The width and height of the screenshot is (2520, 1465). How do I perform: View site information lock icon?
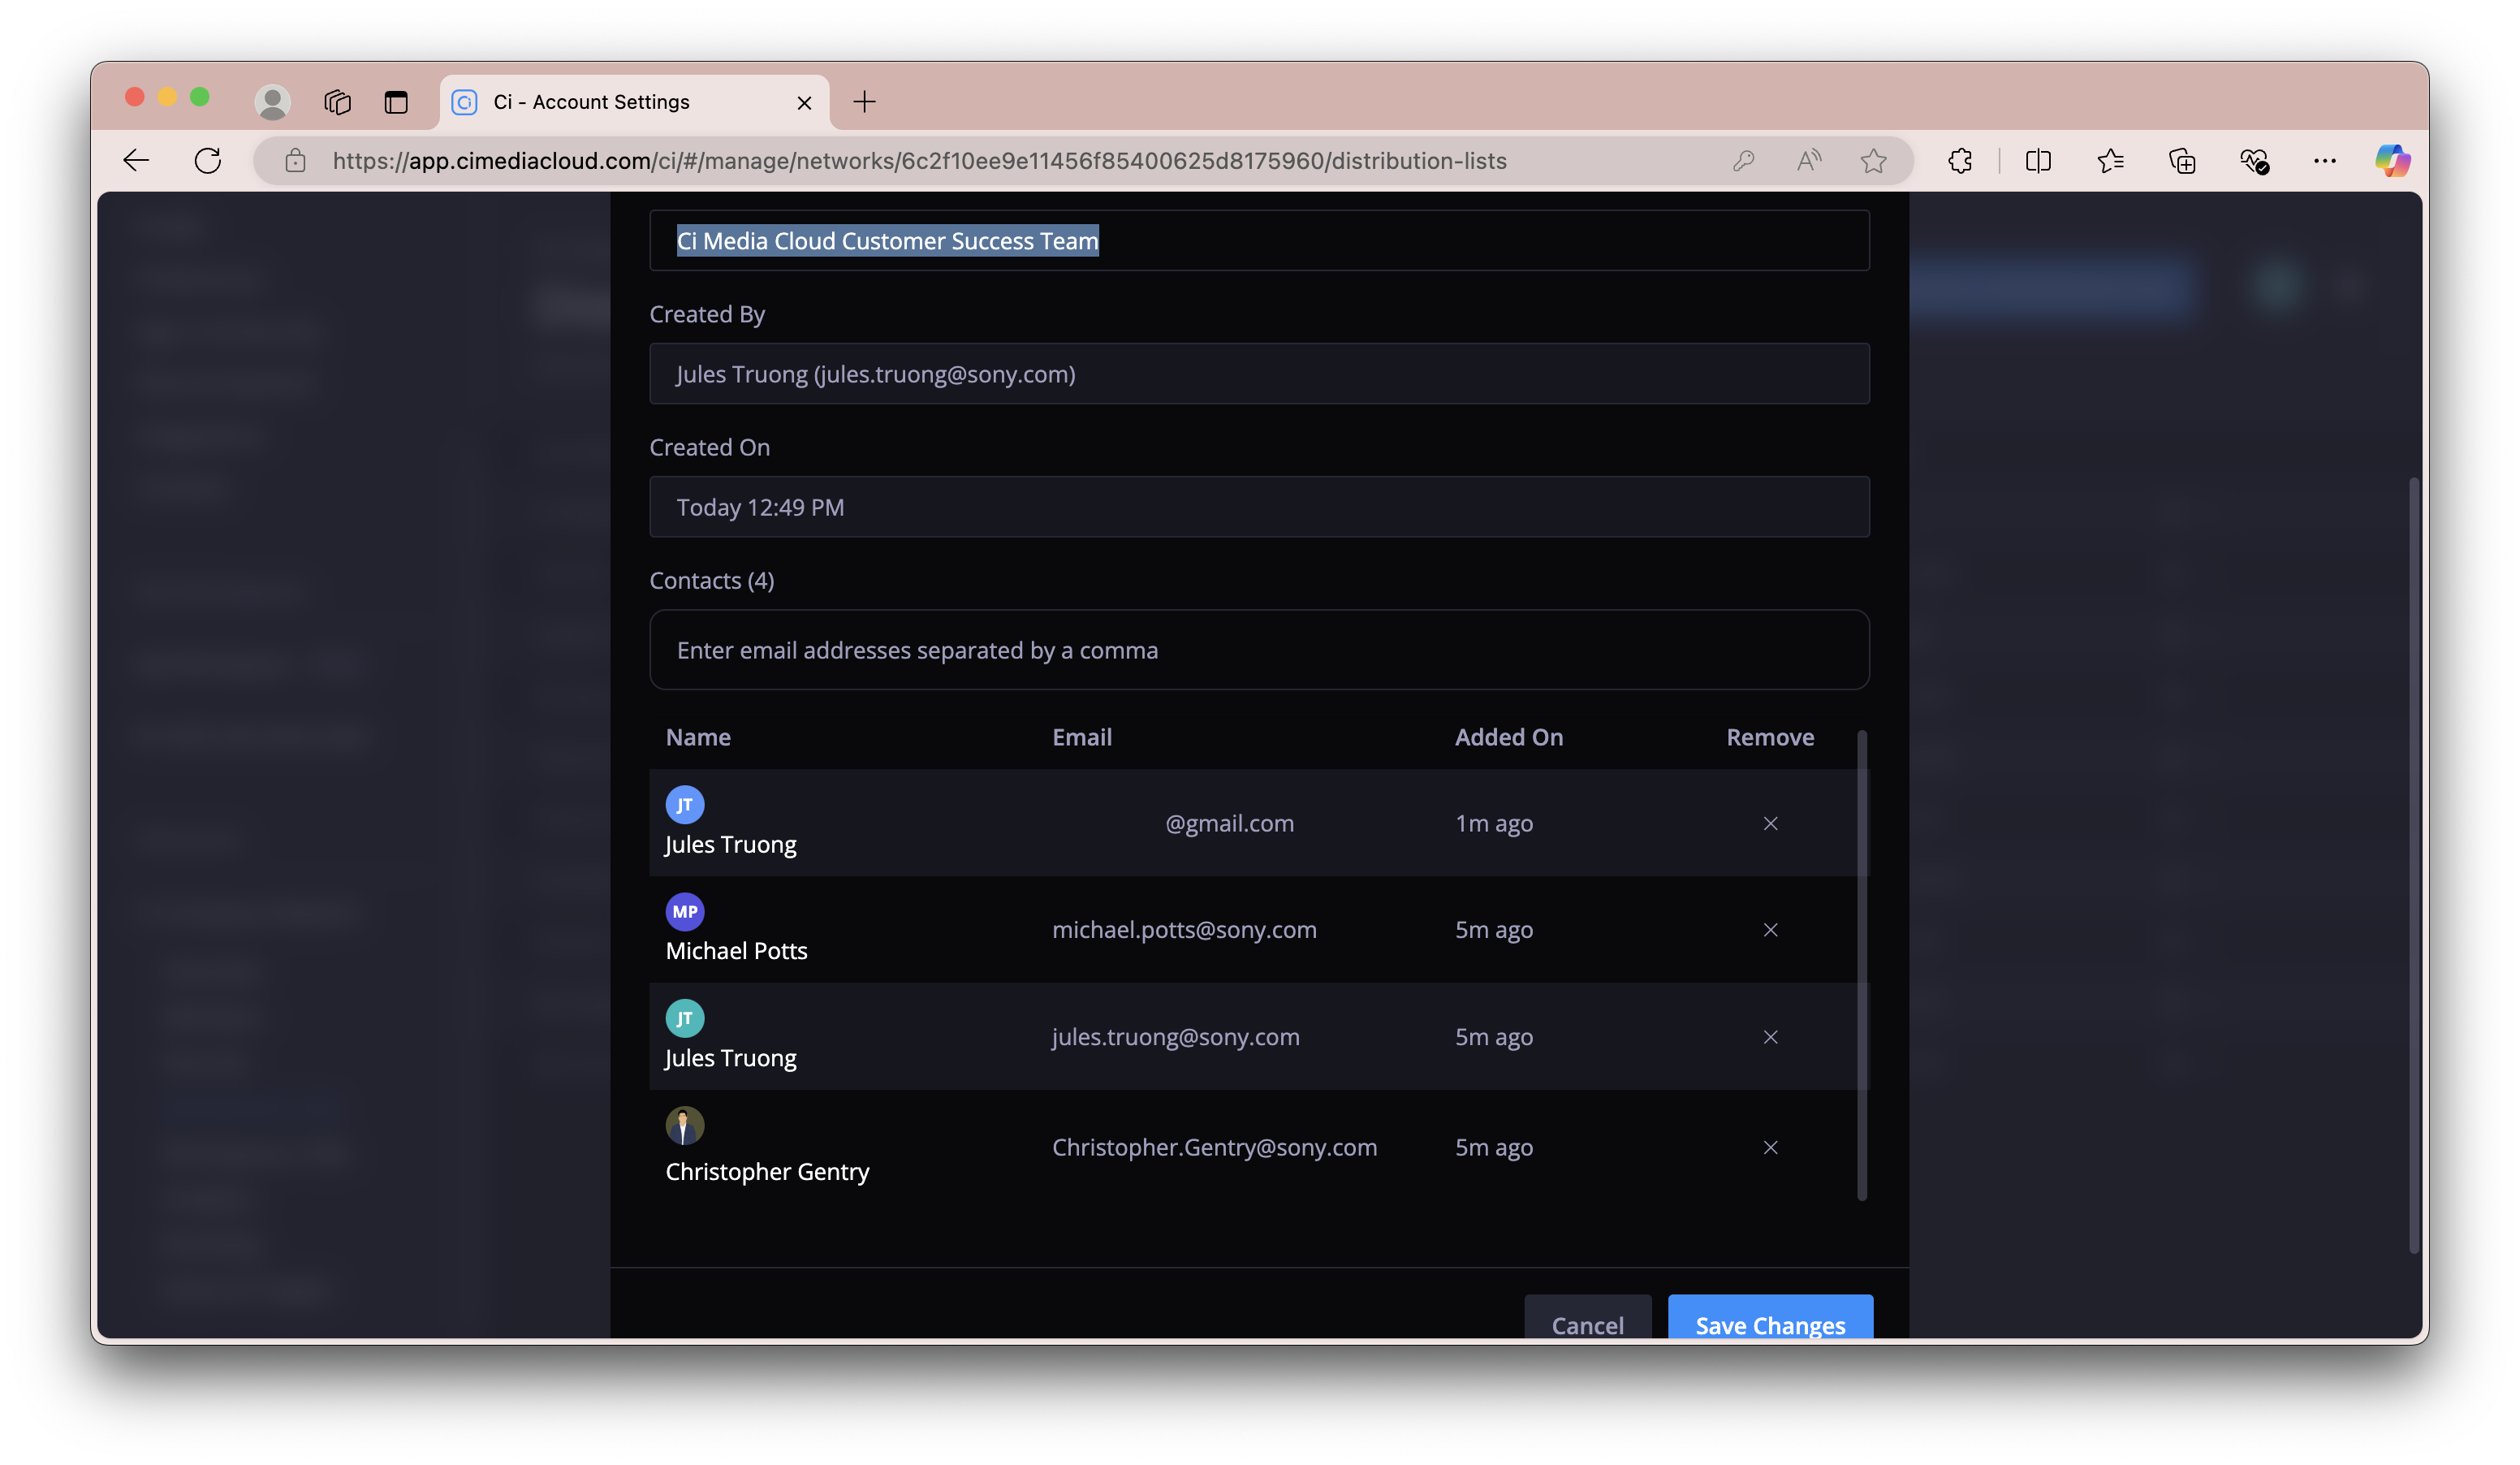(x=295, y=161)
